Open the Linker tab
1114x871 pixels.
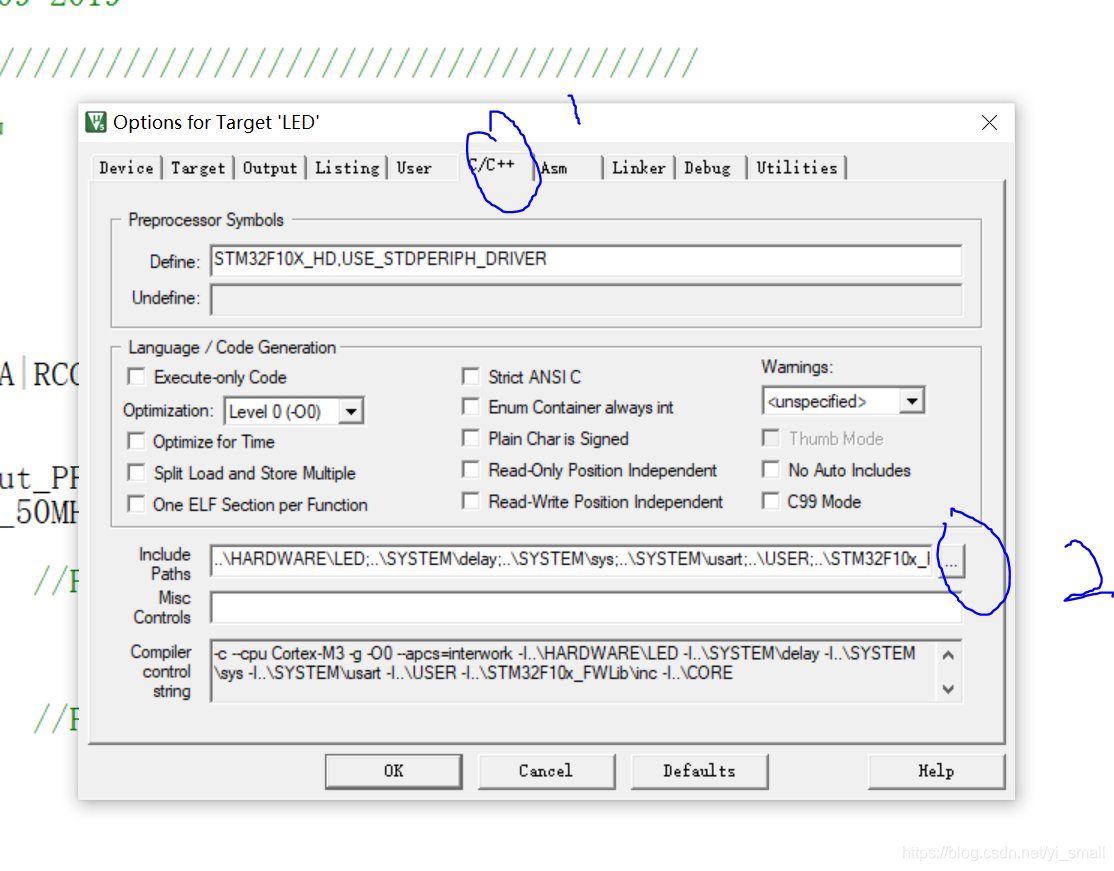tap(639, 168)
